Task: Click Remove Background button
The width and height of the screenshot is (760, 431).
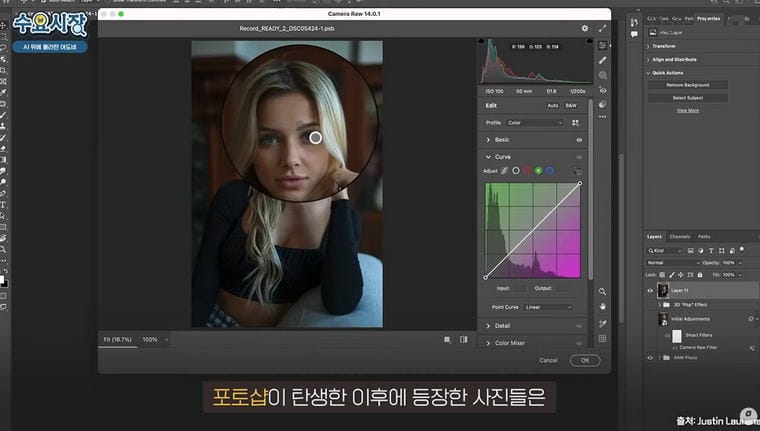Action: coord(688,85)
